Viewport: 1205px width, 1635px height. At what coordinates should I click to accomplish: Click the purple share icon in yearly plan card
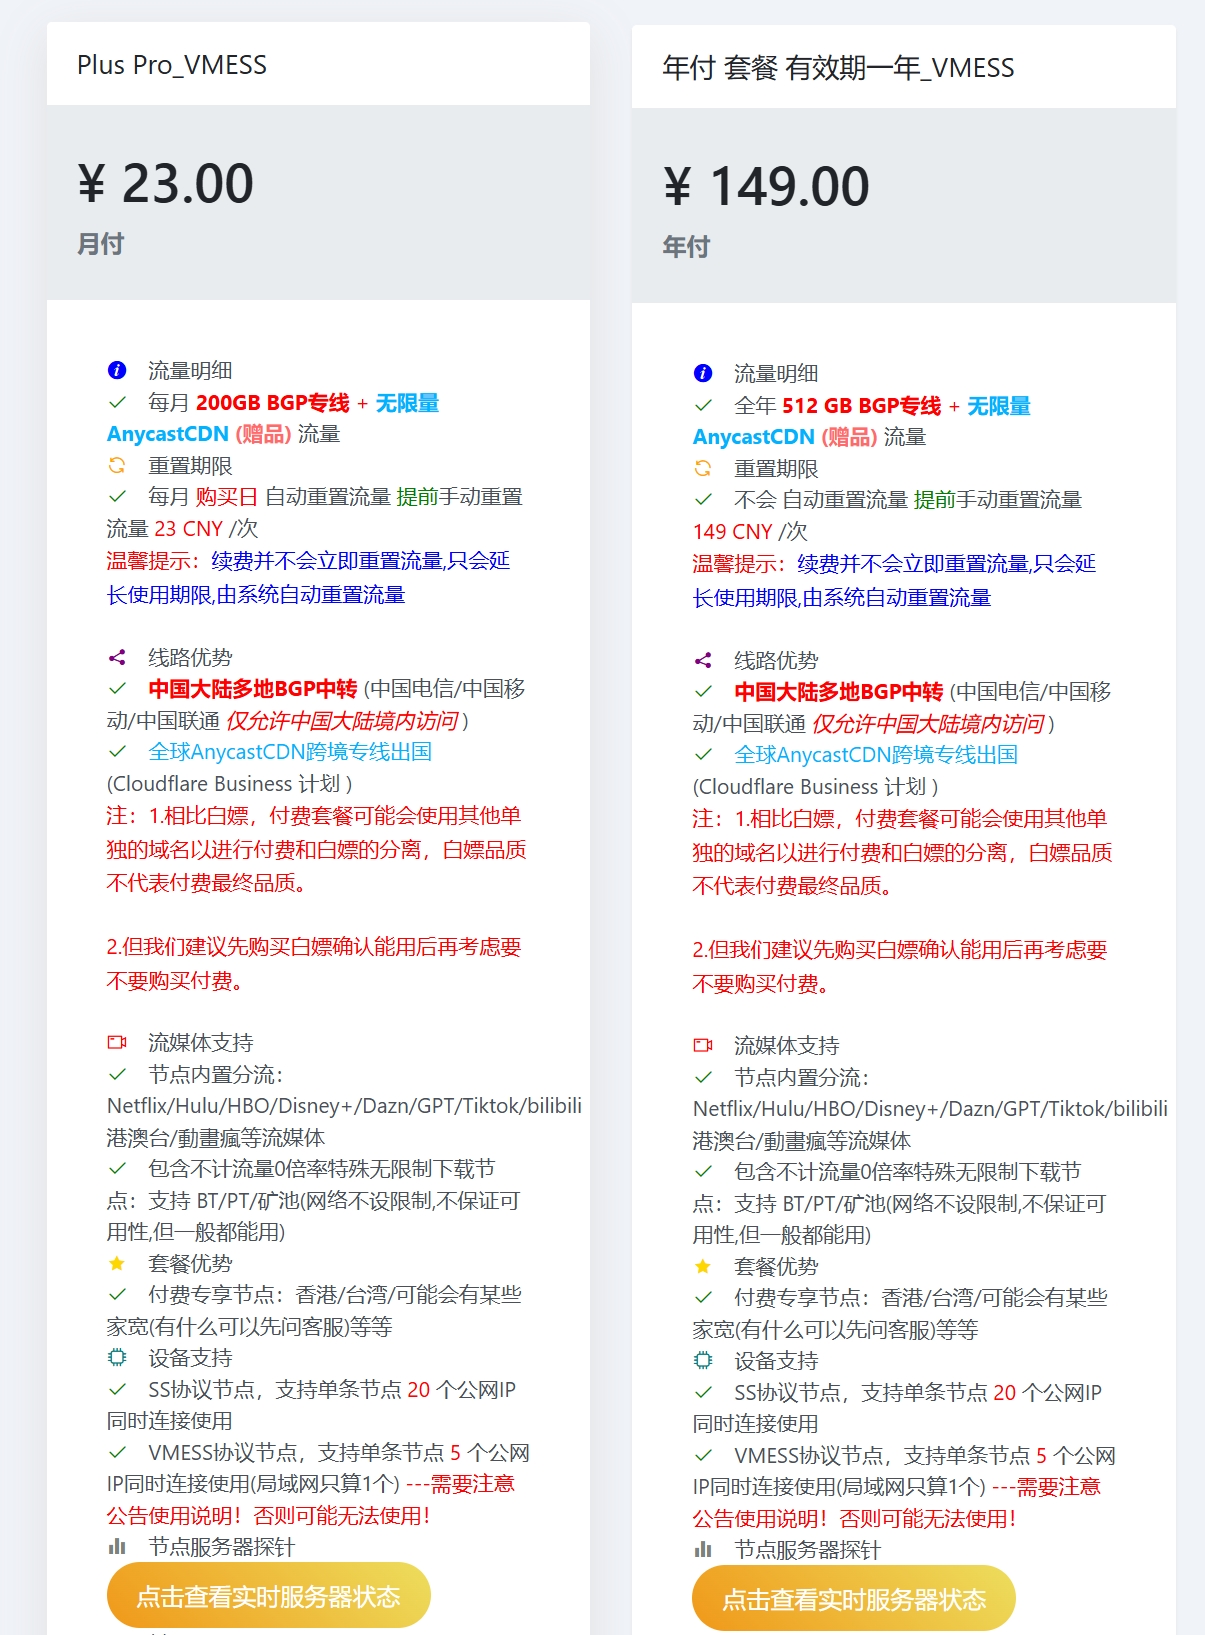[x=703, y=661]
